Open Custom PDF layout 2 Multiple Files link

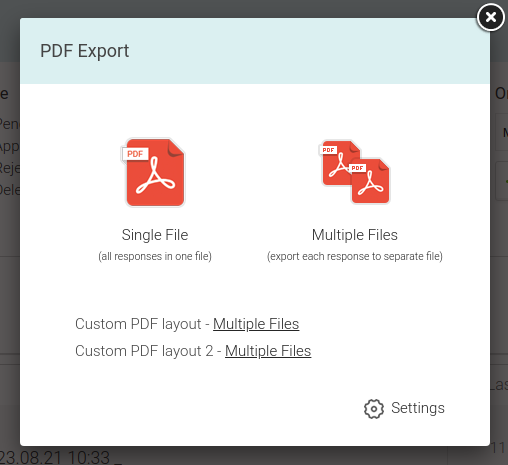(x=268, y=351)
